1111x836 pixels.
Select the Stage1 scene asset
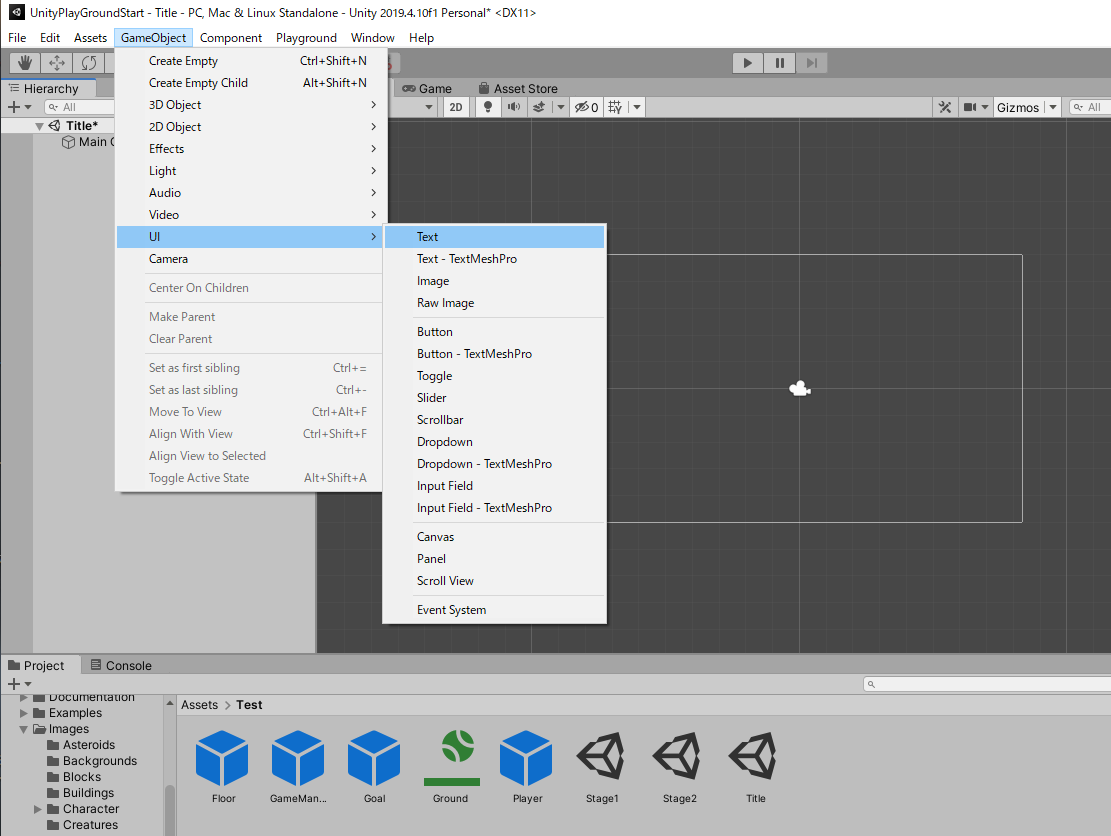coord(602,767)
